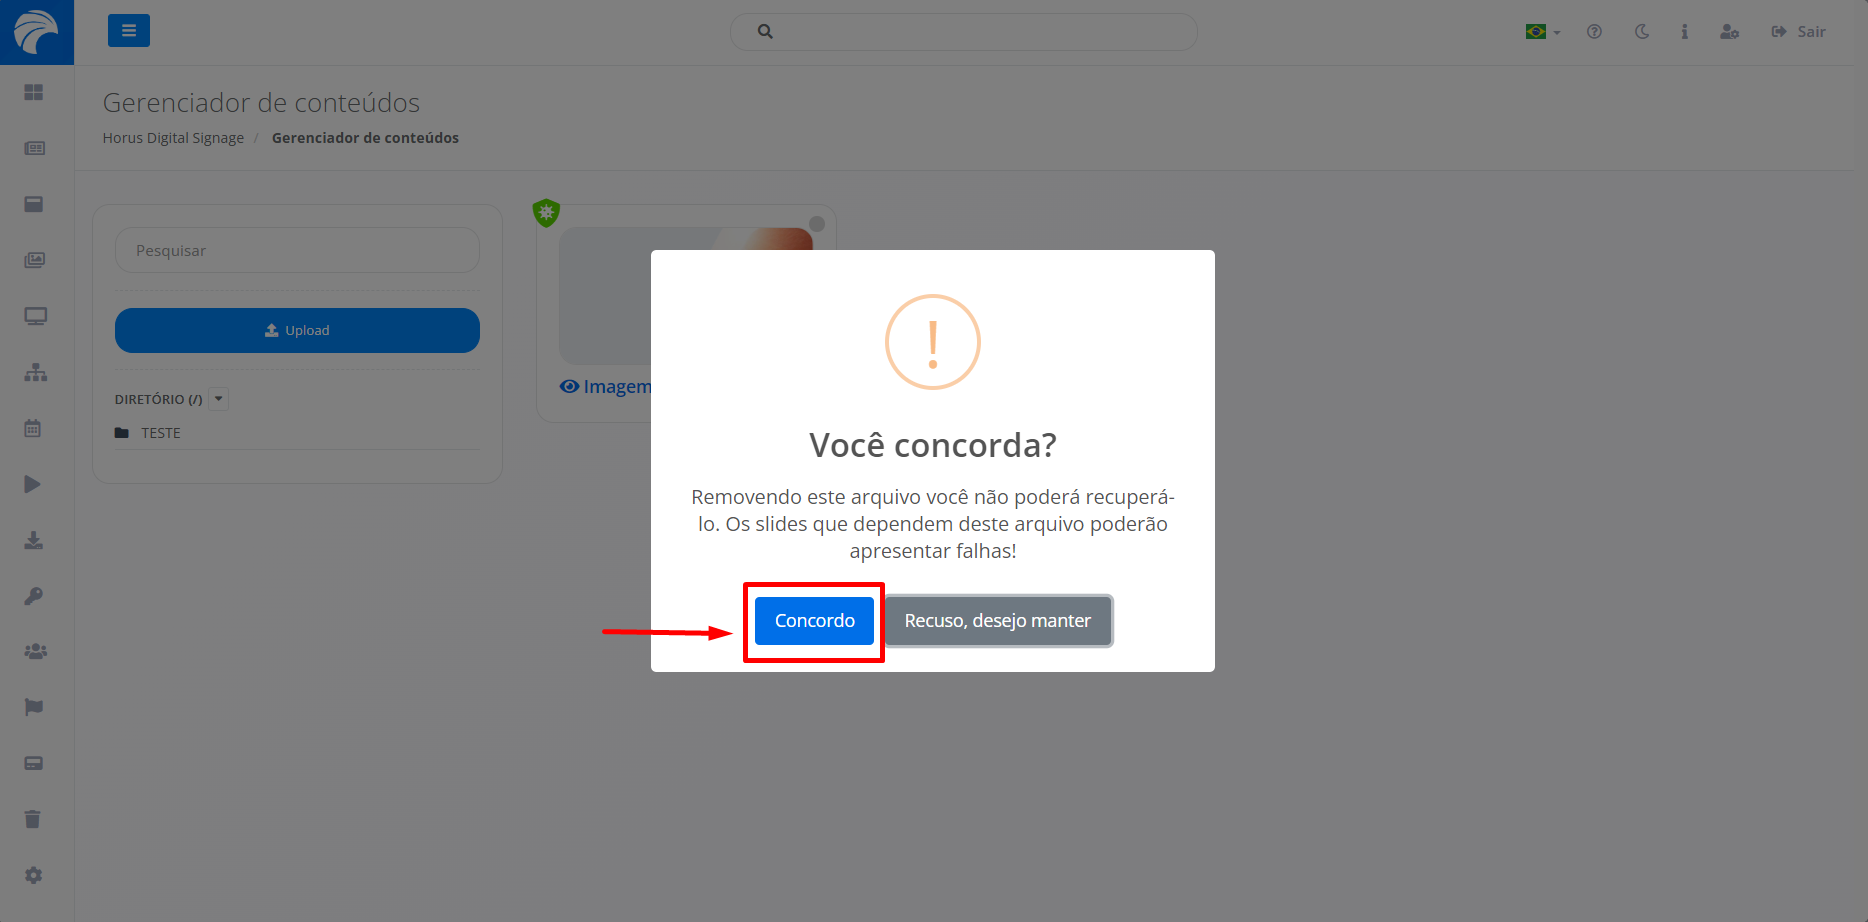
Task: Toggle Imagem eye visibility icon
Action: pyautogui.click(x=569, y=387)
